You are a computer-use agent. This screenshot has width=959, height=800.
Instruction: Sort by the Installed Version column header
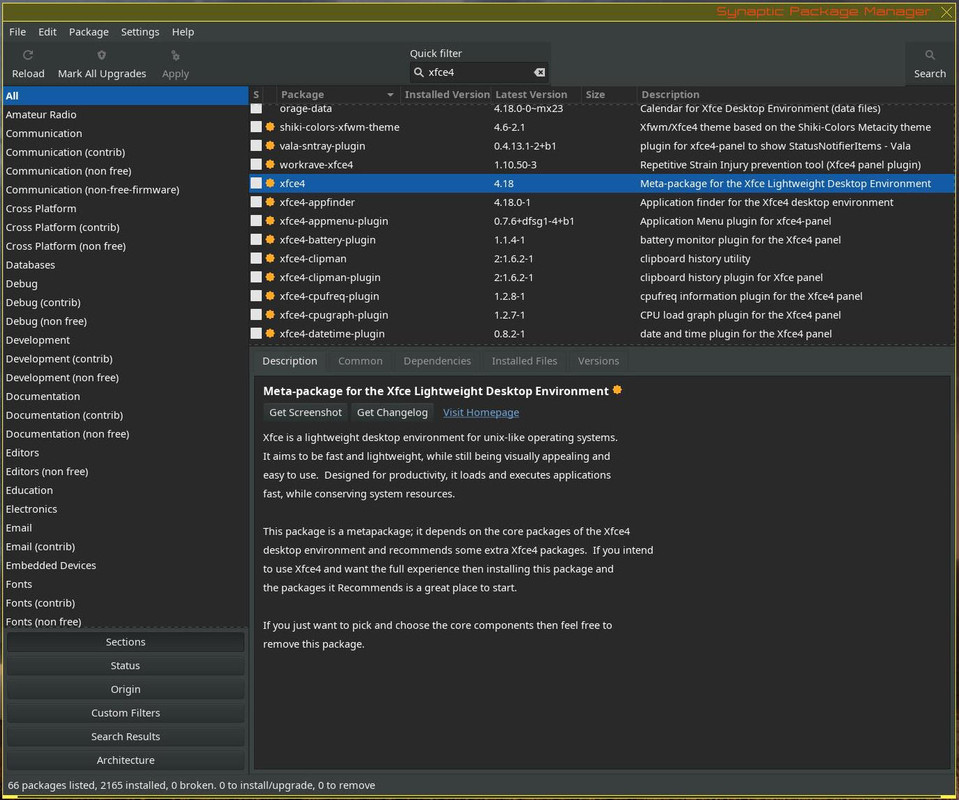(x=446, y=94)
